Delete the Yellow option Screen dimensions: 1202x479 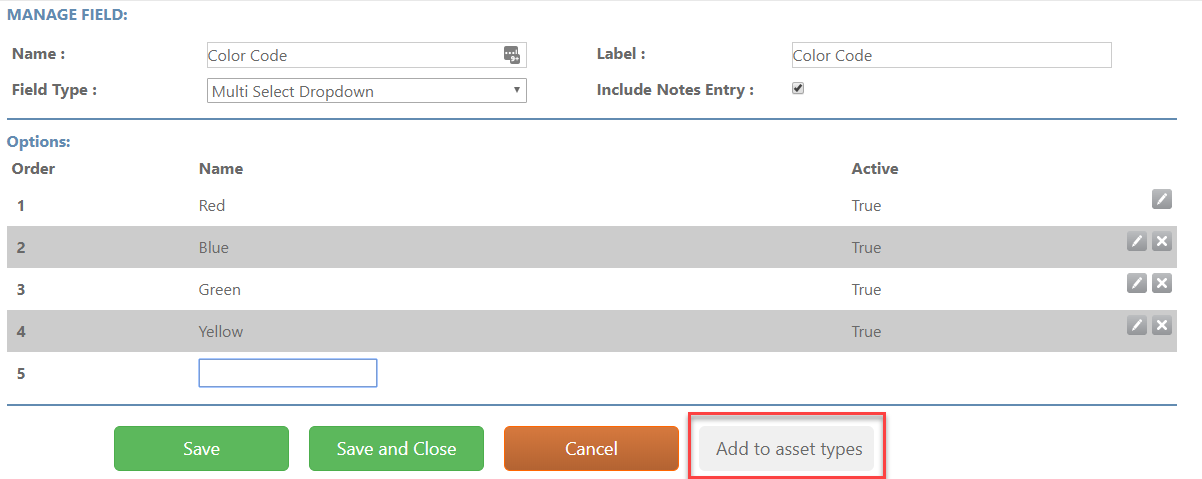[x=1162, y=325]
